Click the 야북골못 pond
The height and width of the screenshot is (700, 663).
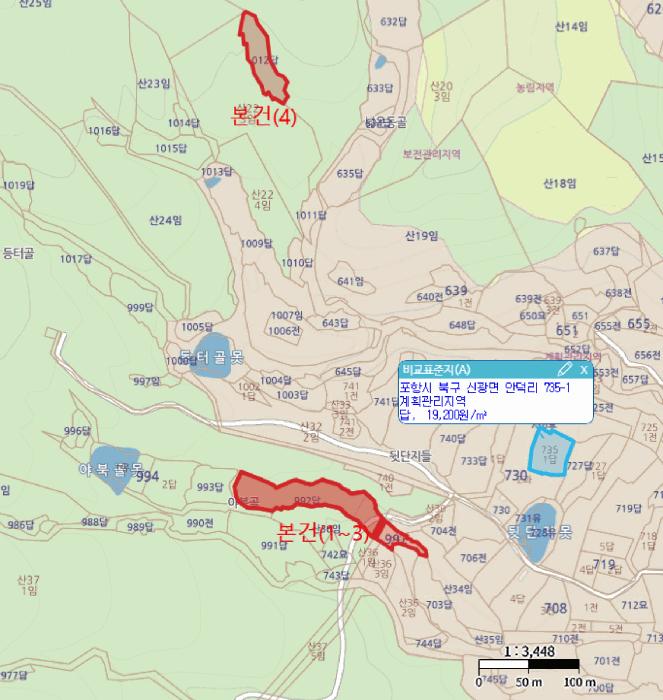pyautogui.click(x=114, y=469)
